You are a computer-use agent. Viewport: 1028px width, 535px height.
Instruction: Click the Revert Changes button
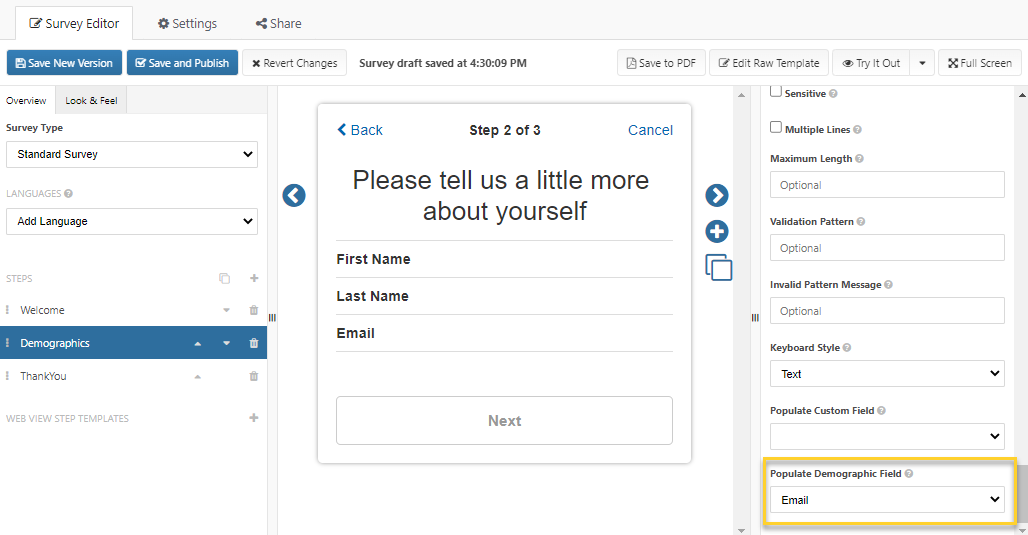[x=294, y=63]
